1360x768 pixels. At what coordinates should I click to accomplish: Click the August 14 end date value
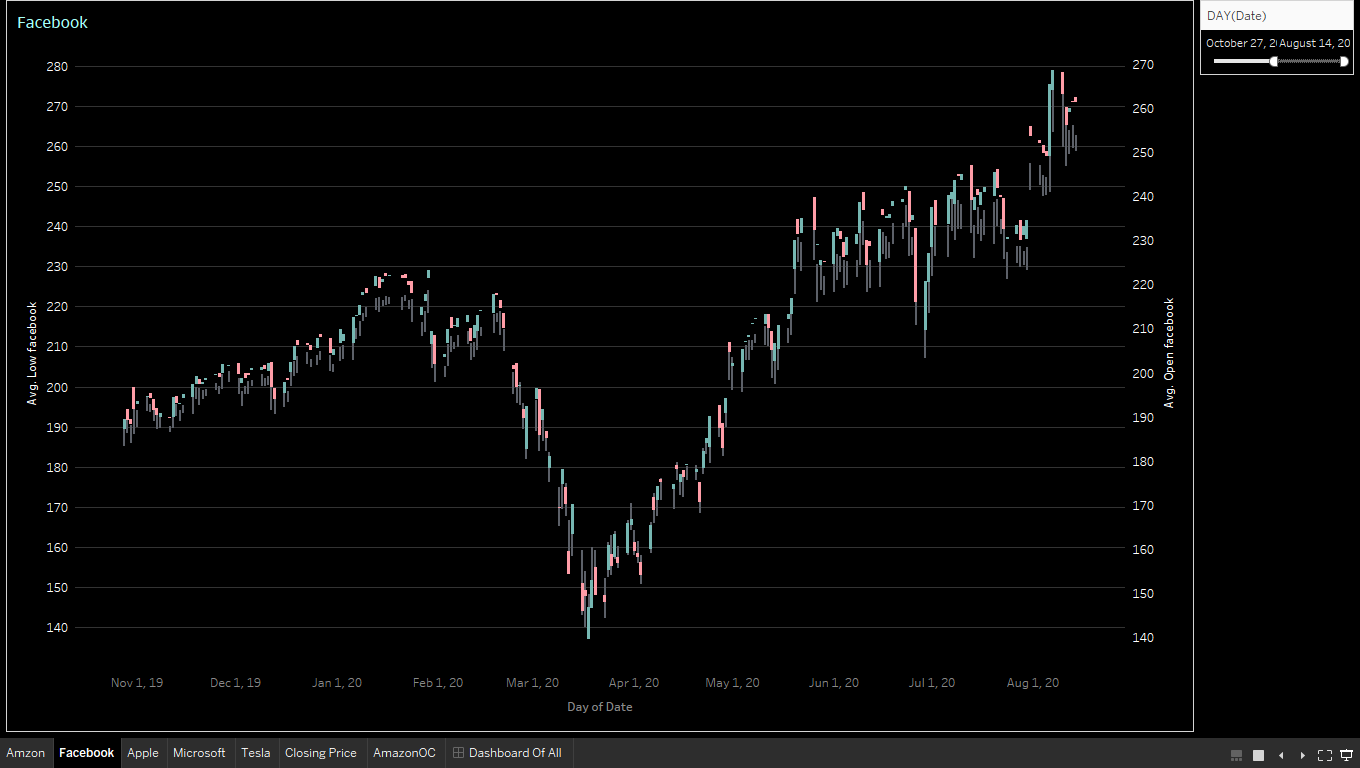point(1315,43)
